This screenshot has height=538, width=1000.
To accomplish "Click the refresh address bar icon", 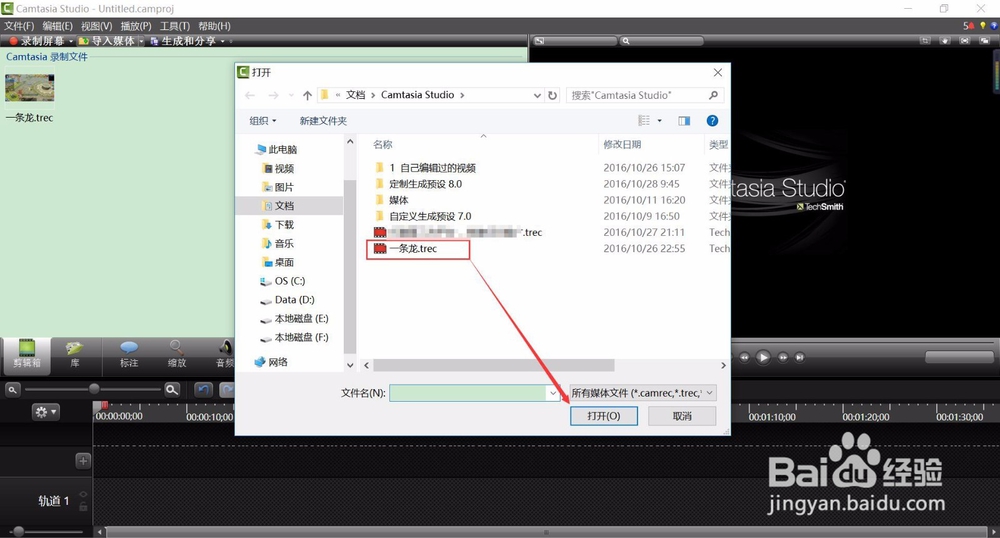I will [552, 95].
